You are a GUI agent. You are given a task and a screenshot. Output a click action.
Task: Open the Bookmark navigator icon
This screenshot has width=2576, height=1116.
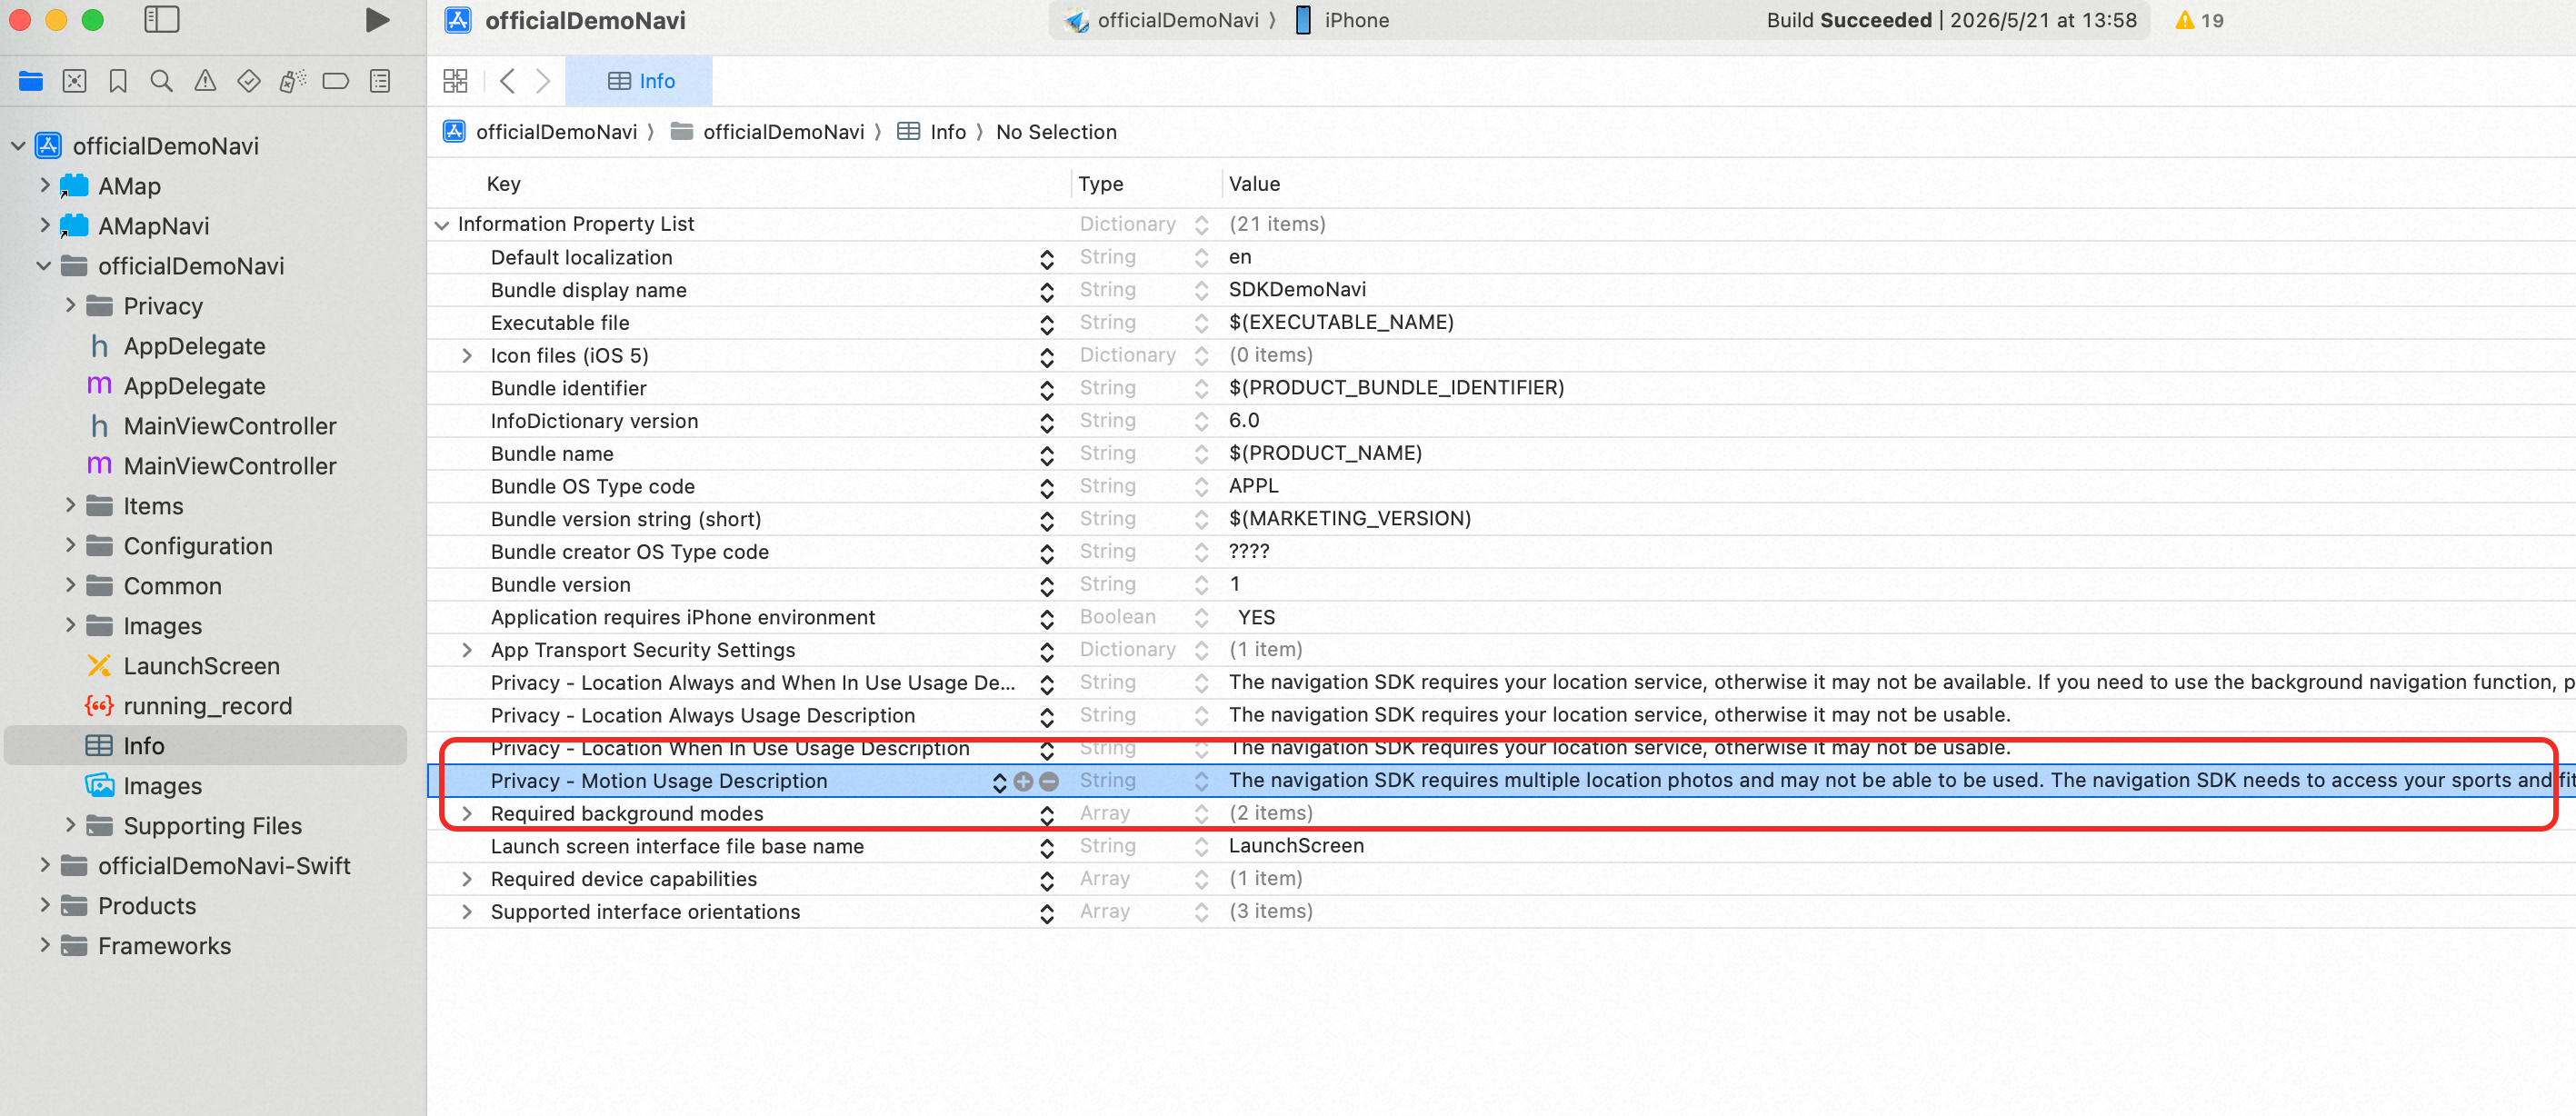pyautogui.click(x=118, y=81)
